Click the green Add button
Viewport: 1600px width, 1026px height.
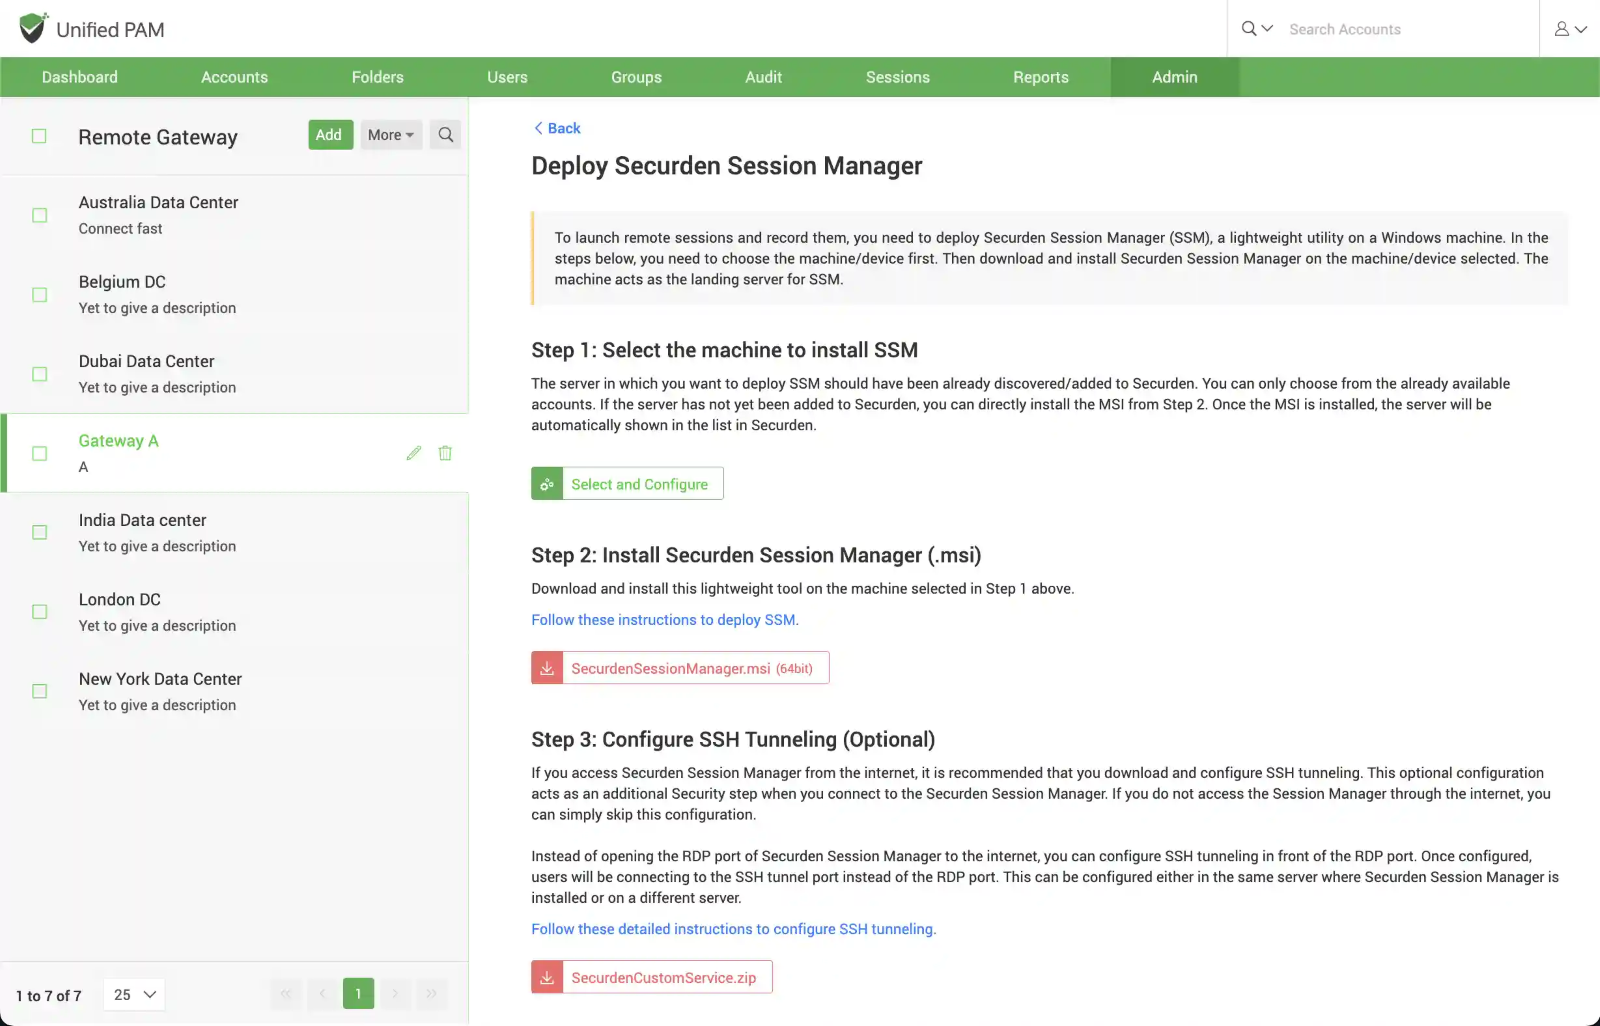point(330,135)
